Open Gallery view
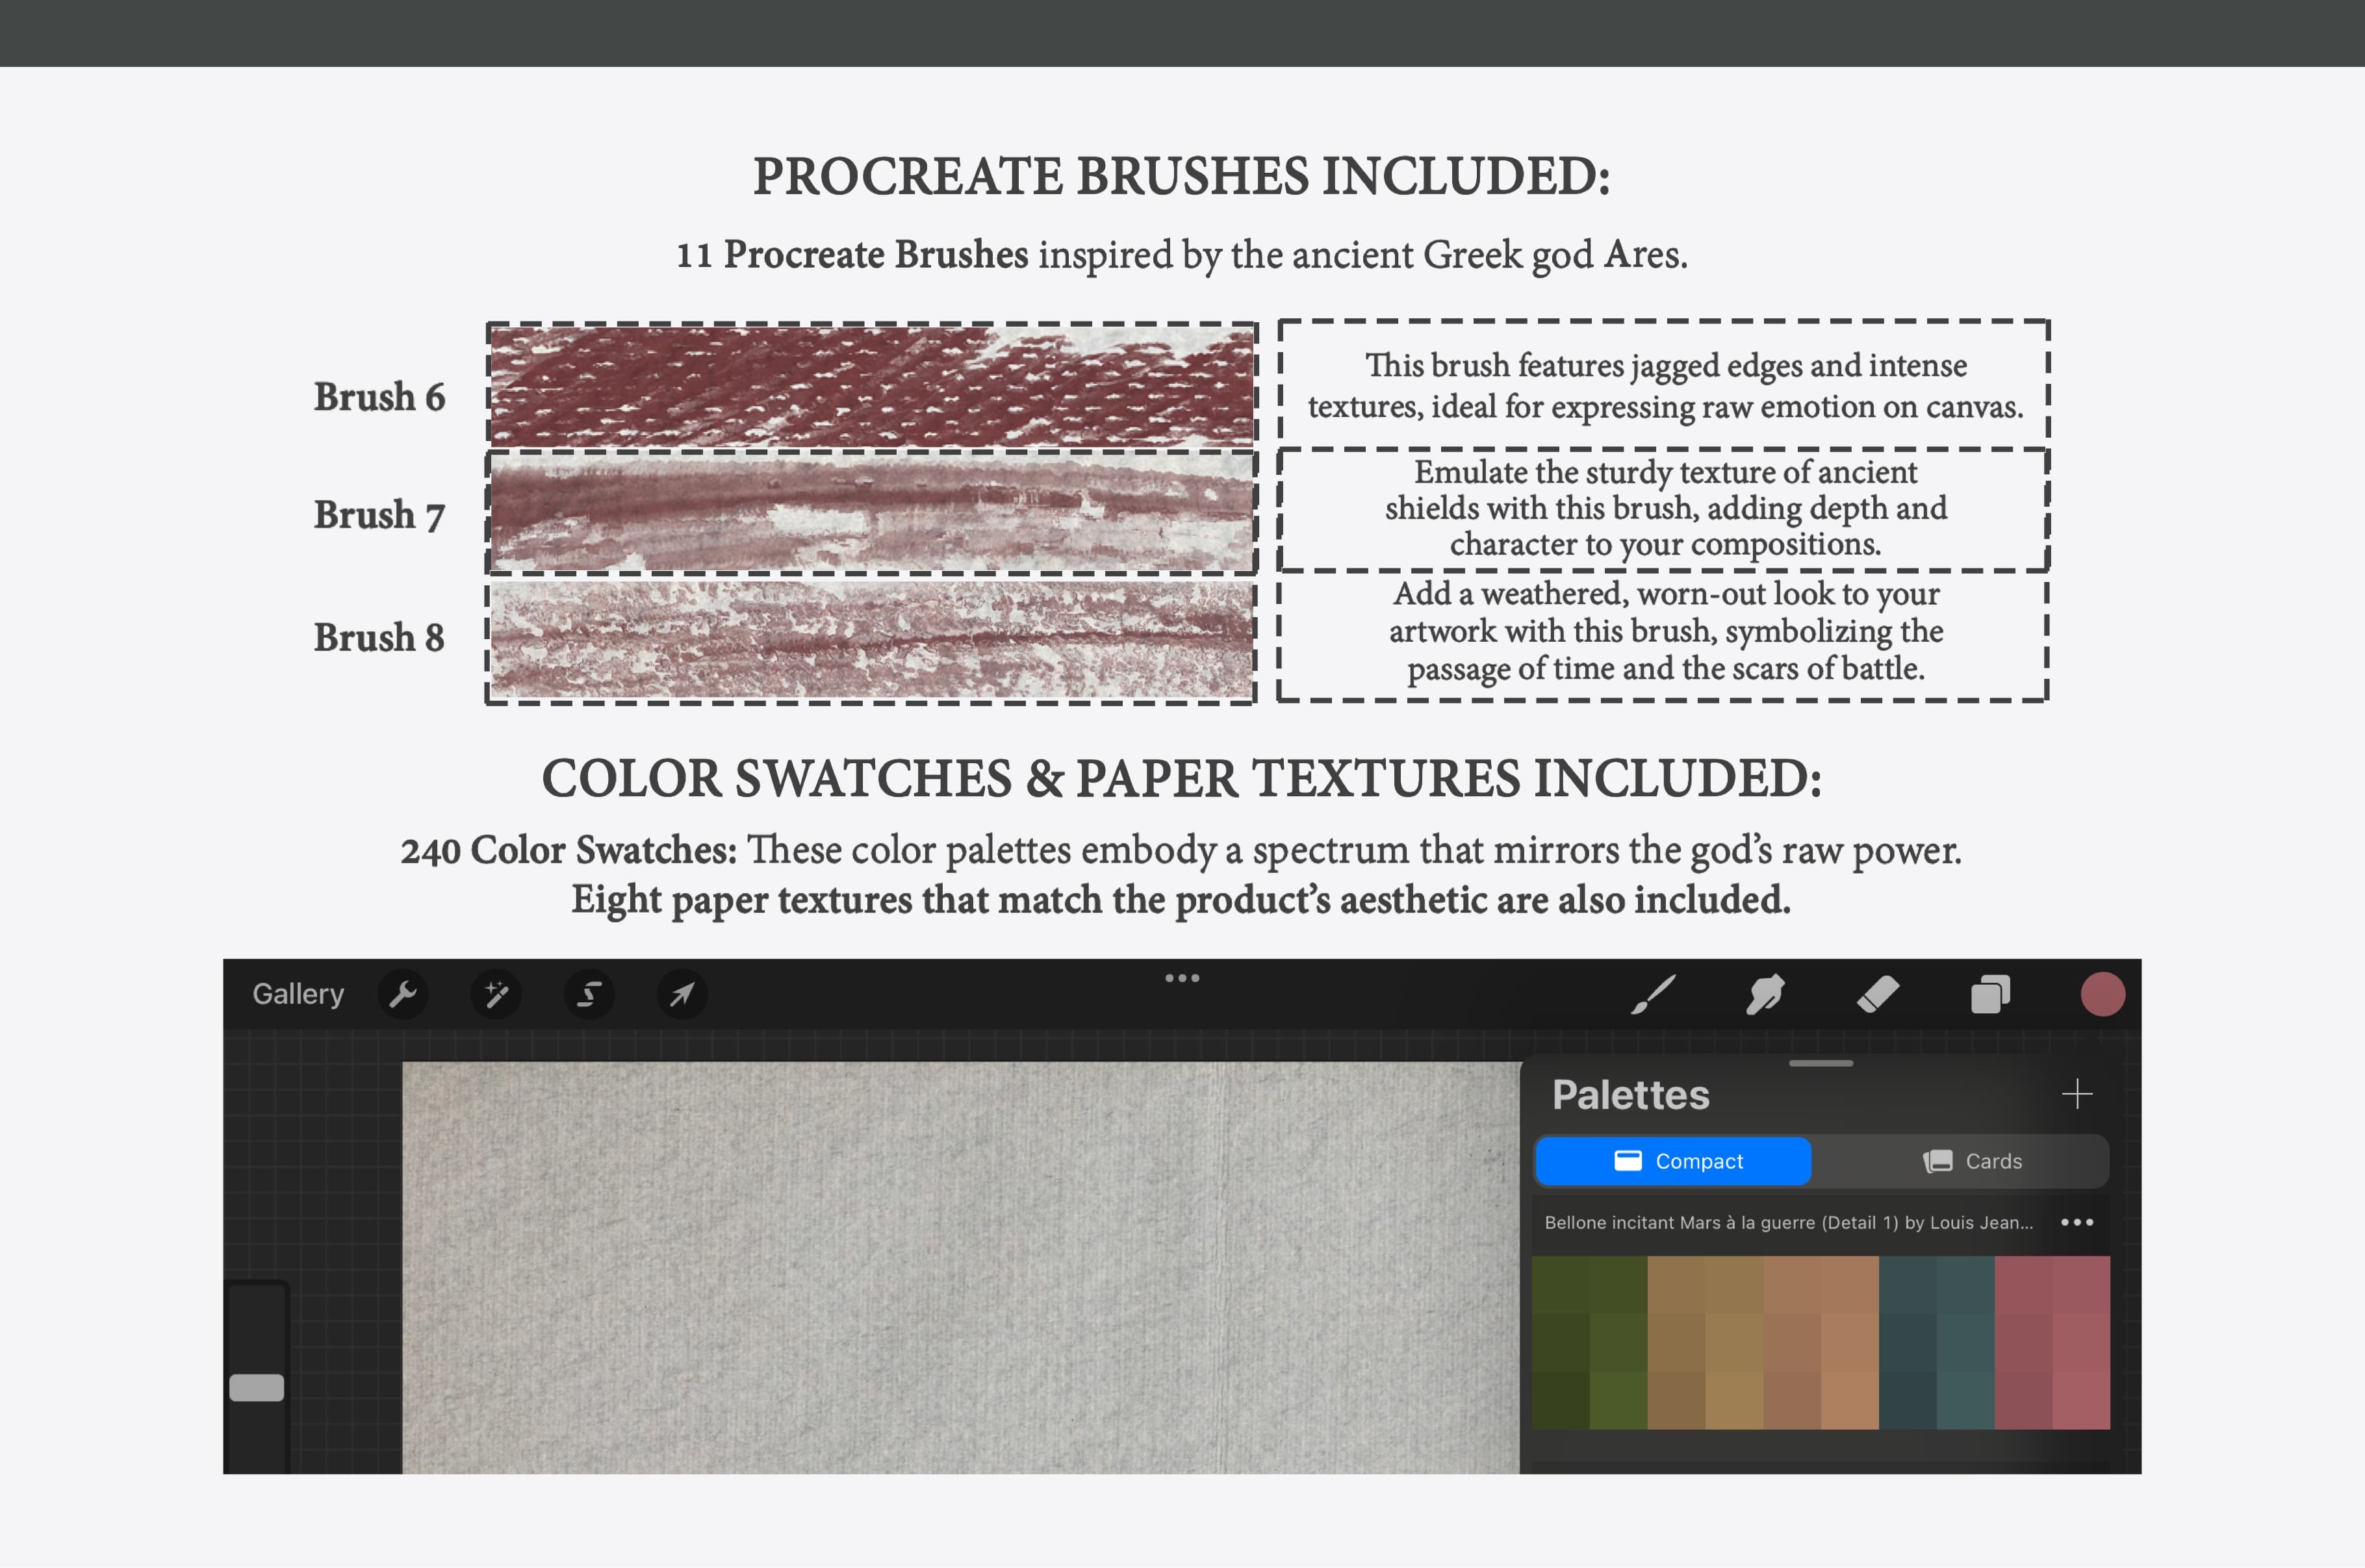The image size is (2365, 1568). click(x=301, y=994)
